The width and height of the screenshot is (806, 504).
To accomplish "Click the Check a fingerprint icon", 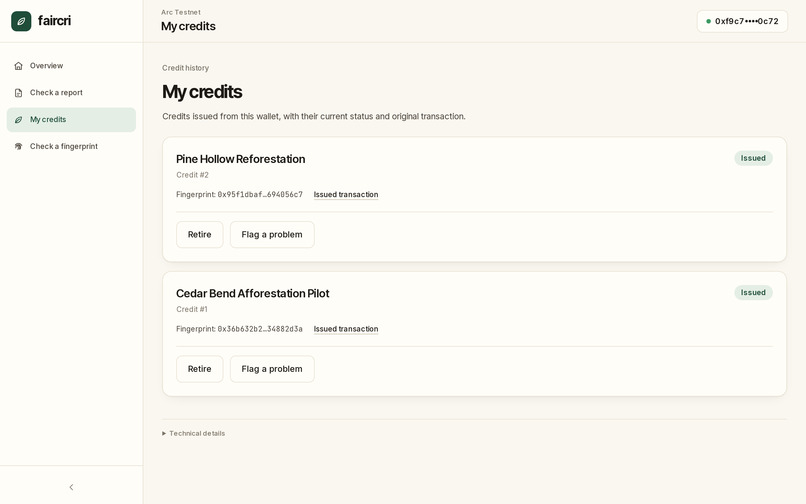I will 19,146.
